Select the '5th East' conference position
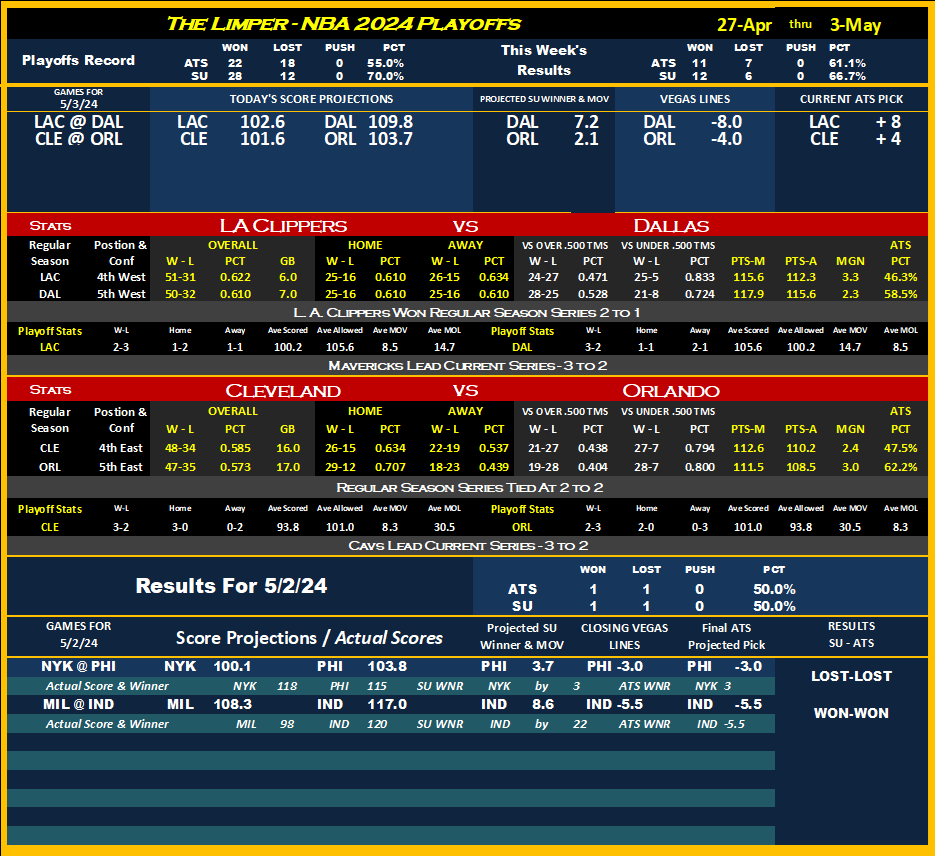936x857 pixels. (121, 467)
